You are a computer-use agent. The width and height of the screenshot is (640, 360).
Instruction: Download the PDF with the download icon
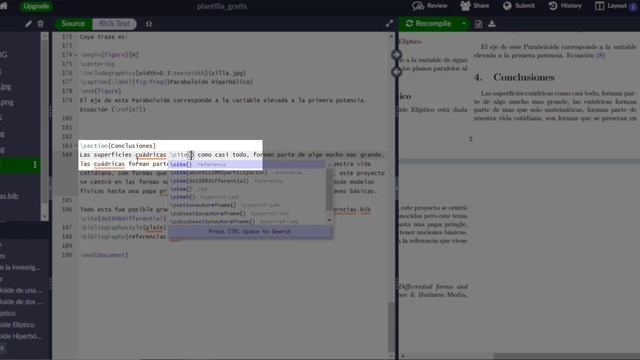pyautogui.click(x=492, y=24)
